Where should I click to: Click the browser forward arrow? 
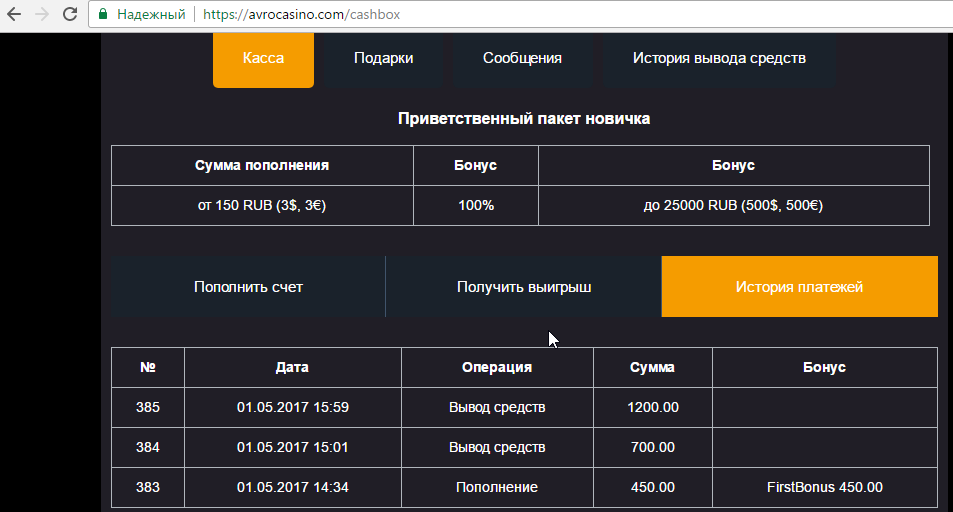(x=42, y=15)
